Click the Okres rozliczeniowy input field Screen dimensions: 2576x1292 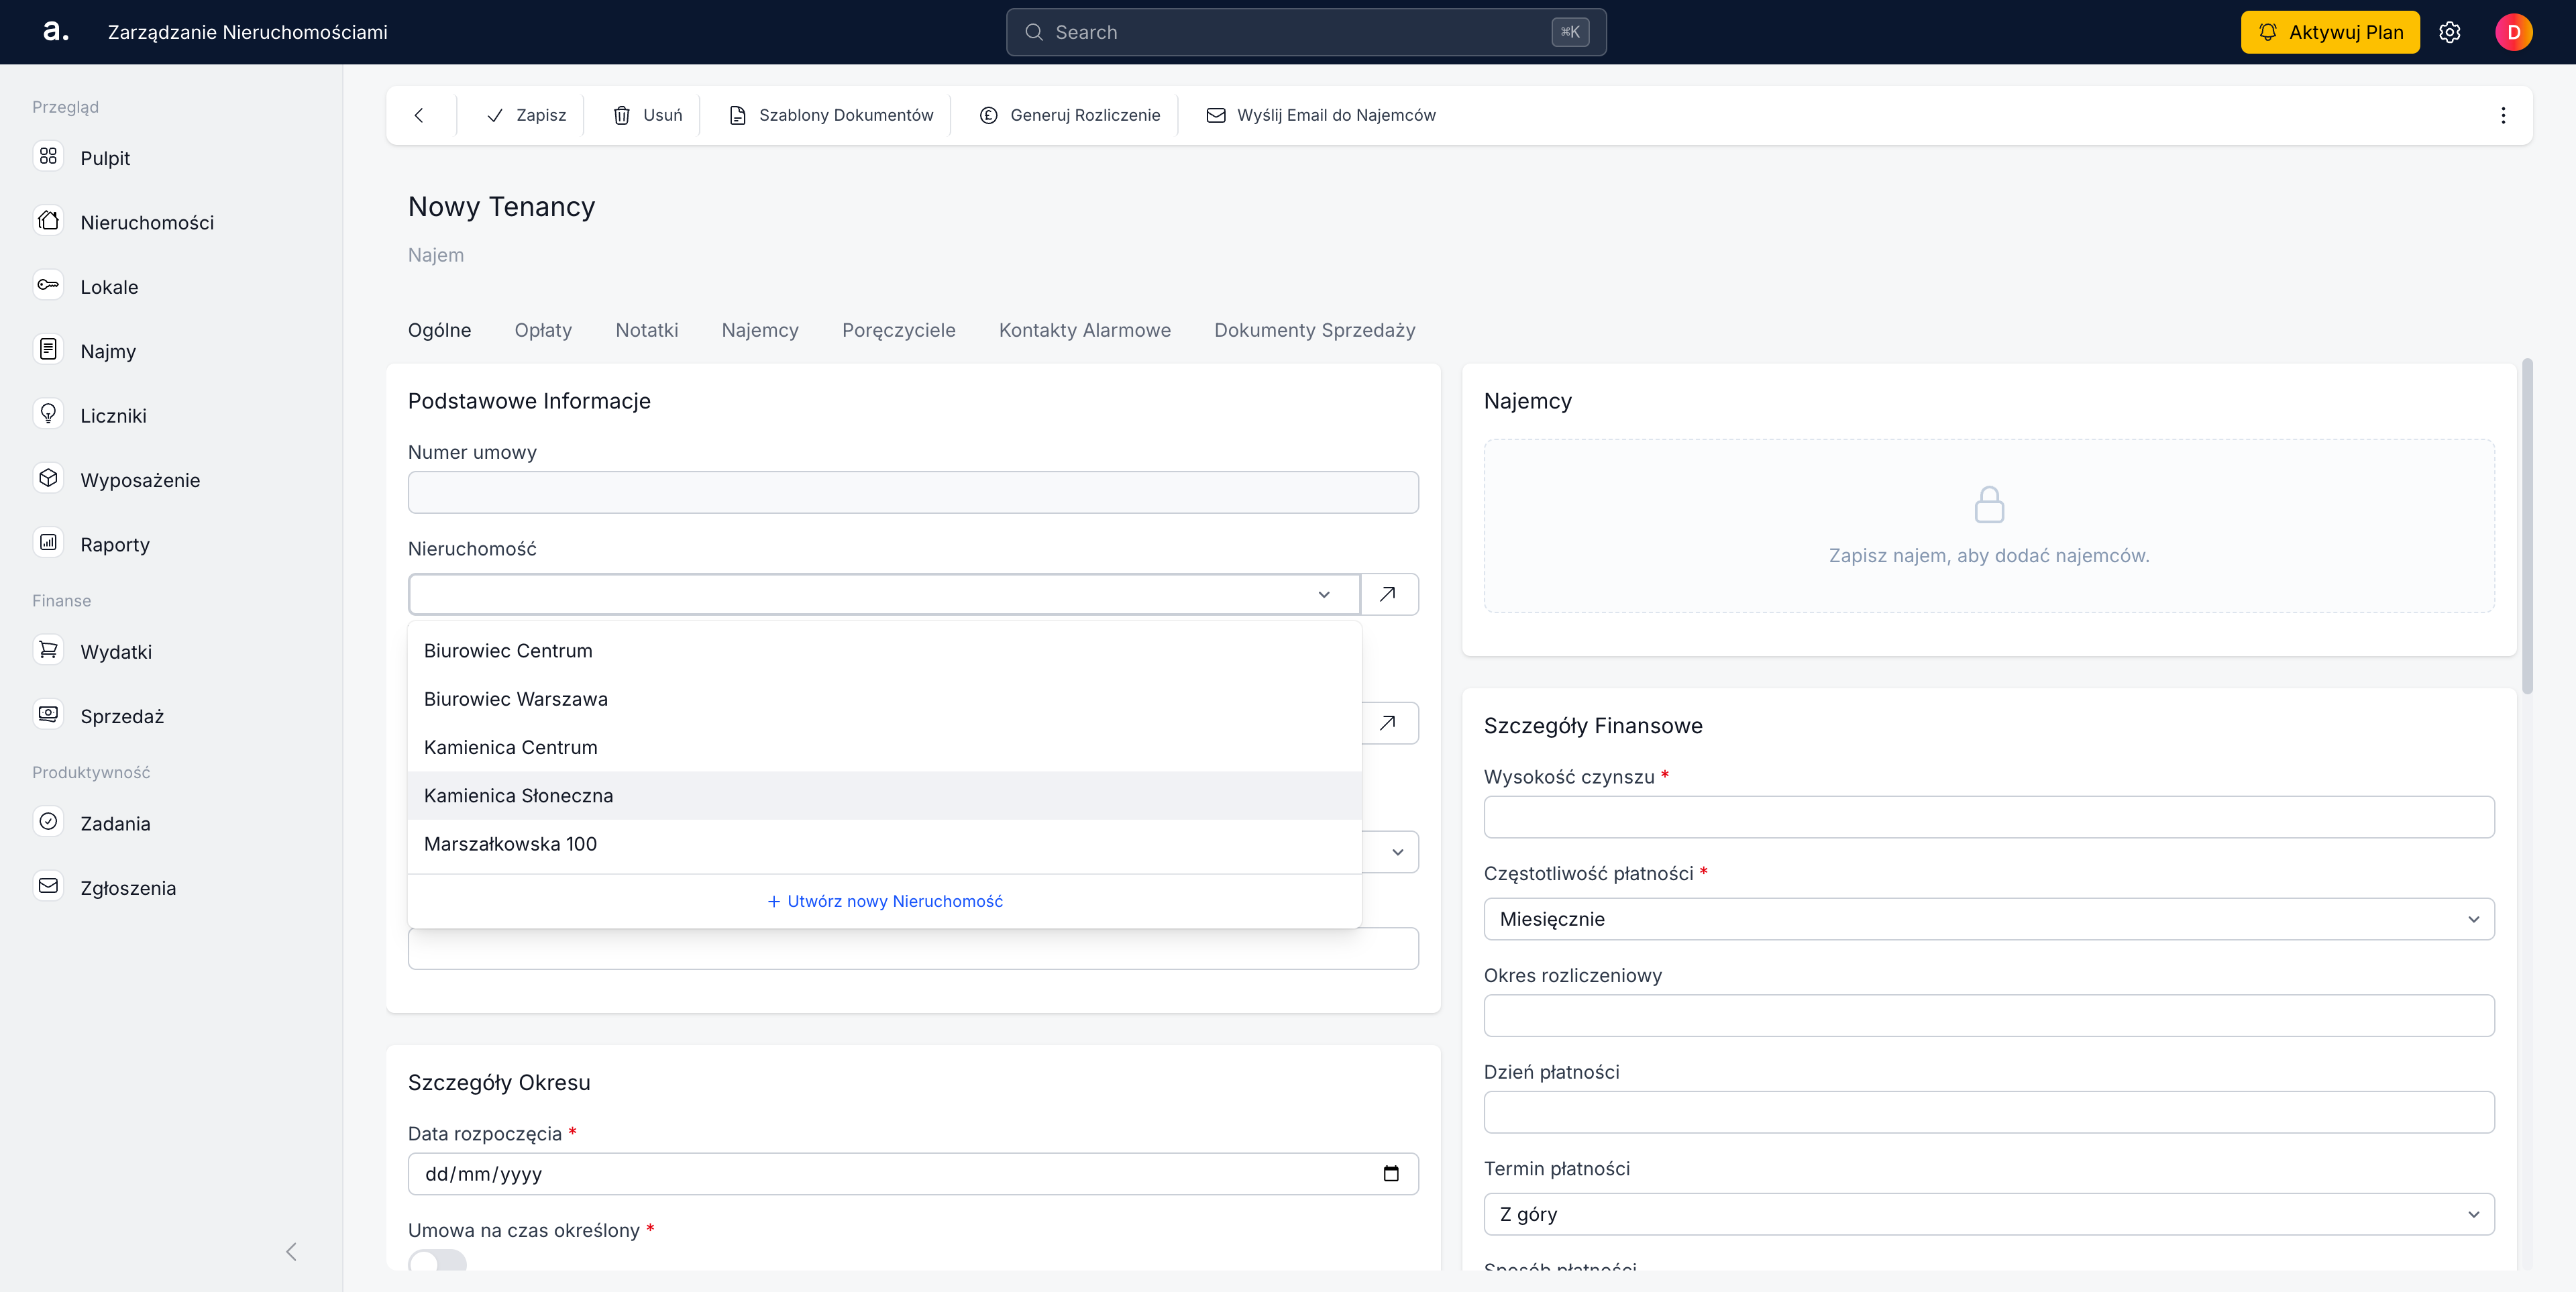click(1988, 1015)
